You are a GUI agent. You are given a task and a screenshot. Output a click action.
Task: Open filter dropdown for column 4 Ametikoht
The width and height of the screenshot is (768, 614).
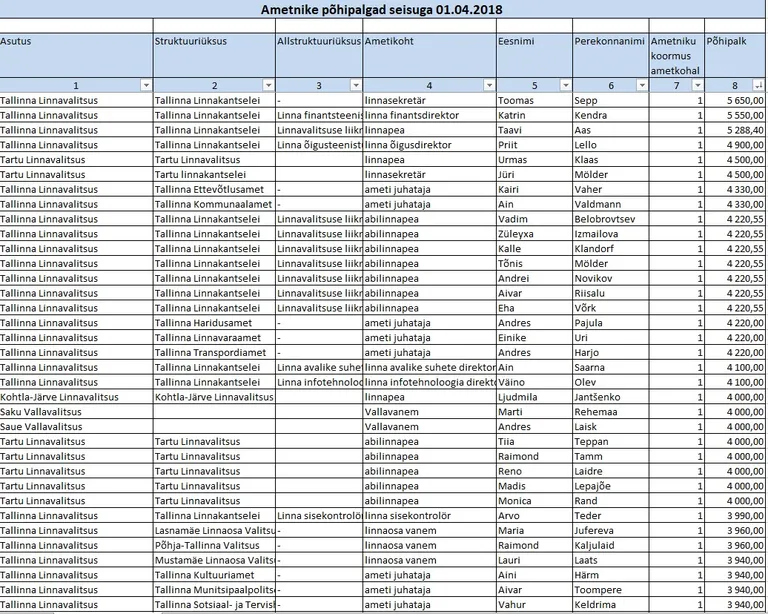[489, 85]
